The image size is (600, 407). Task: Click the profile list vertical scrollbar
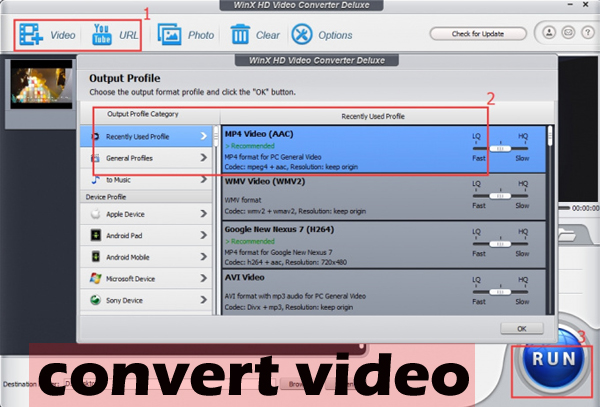tap(550, 220)
